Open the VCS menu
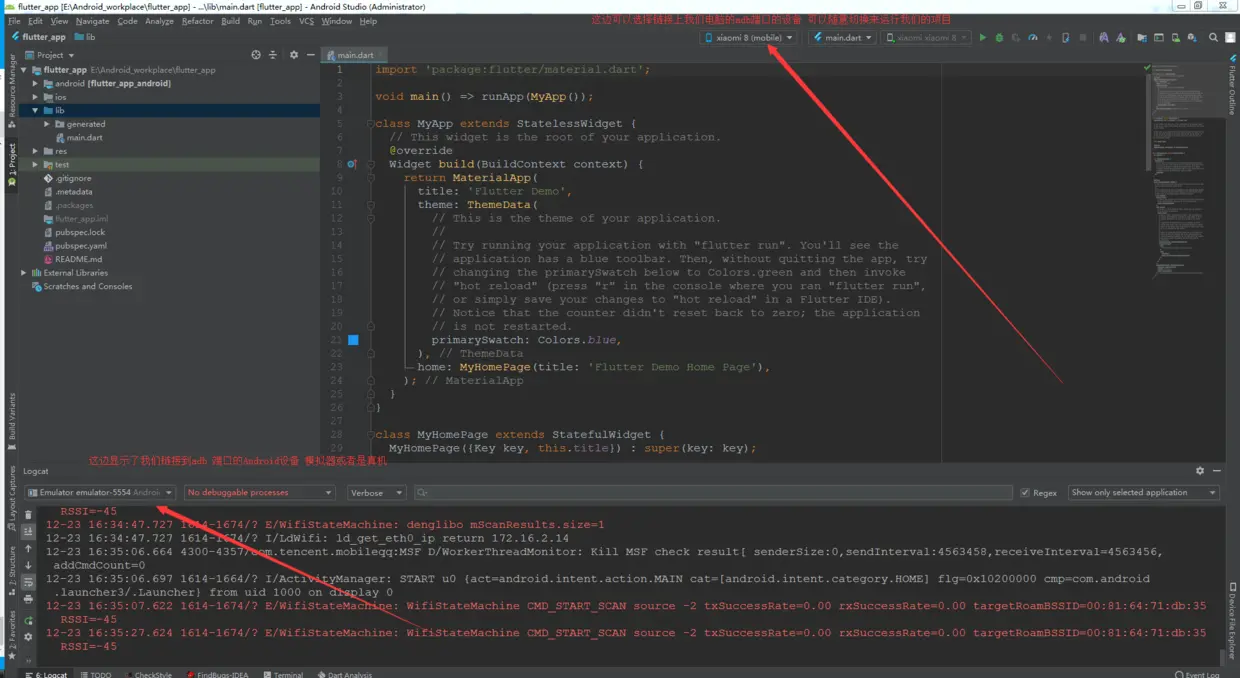 pyautogui.click(x=306, y=21)
